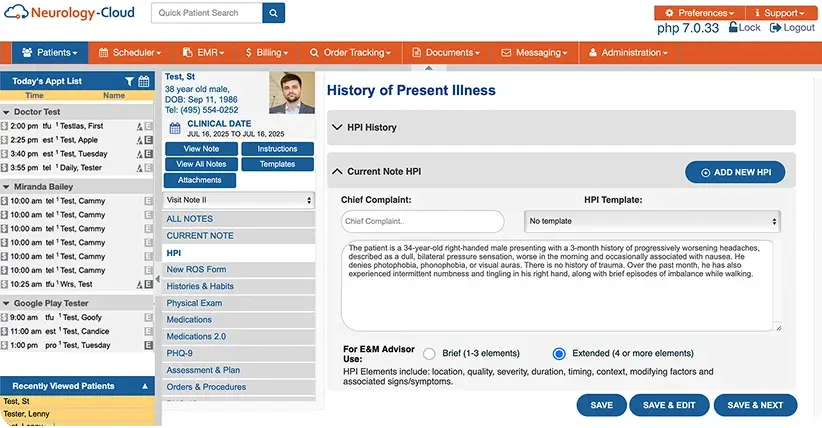Click the clinical date calendar icon
This screenshot has height=428, width=822.
175,128
